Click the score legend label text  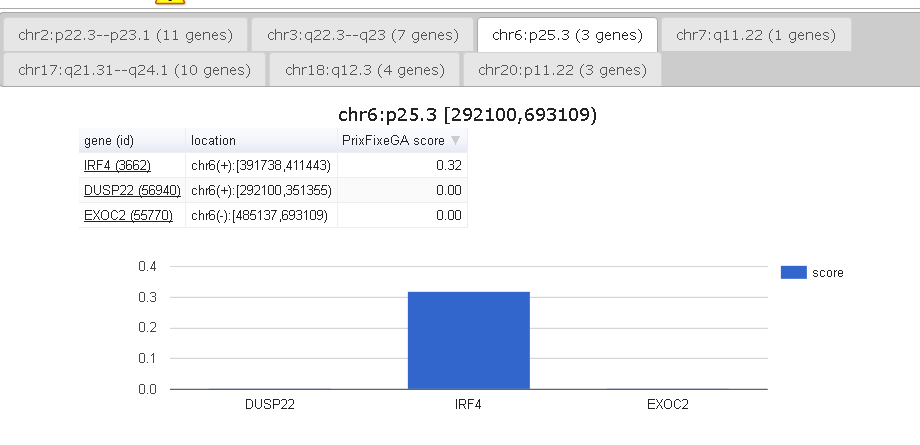tap(827, 272)
